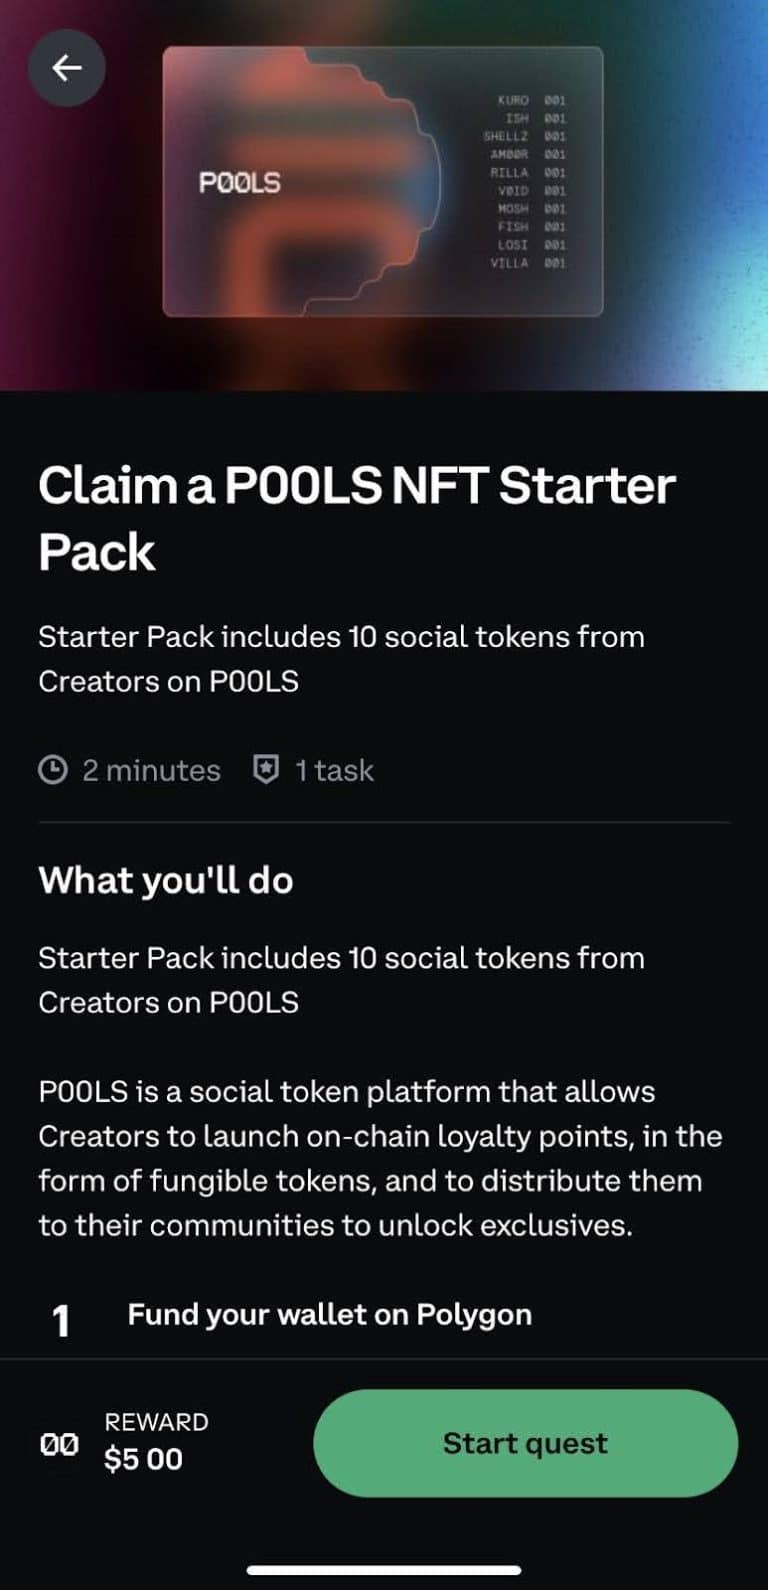Tap the Fund your wallet on Polygon step
The image size is (768, 1590).
click(329, 1314)
